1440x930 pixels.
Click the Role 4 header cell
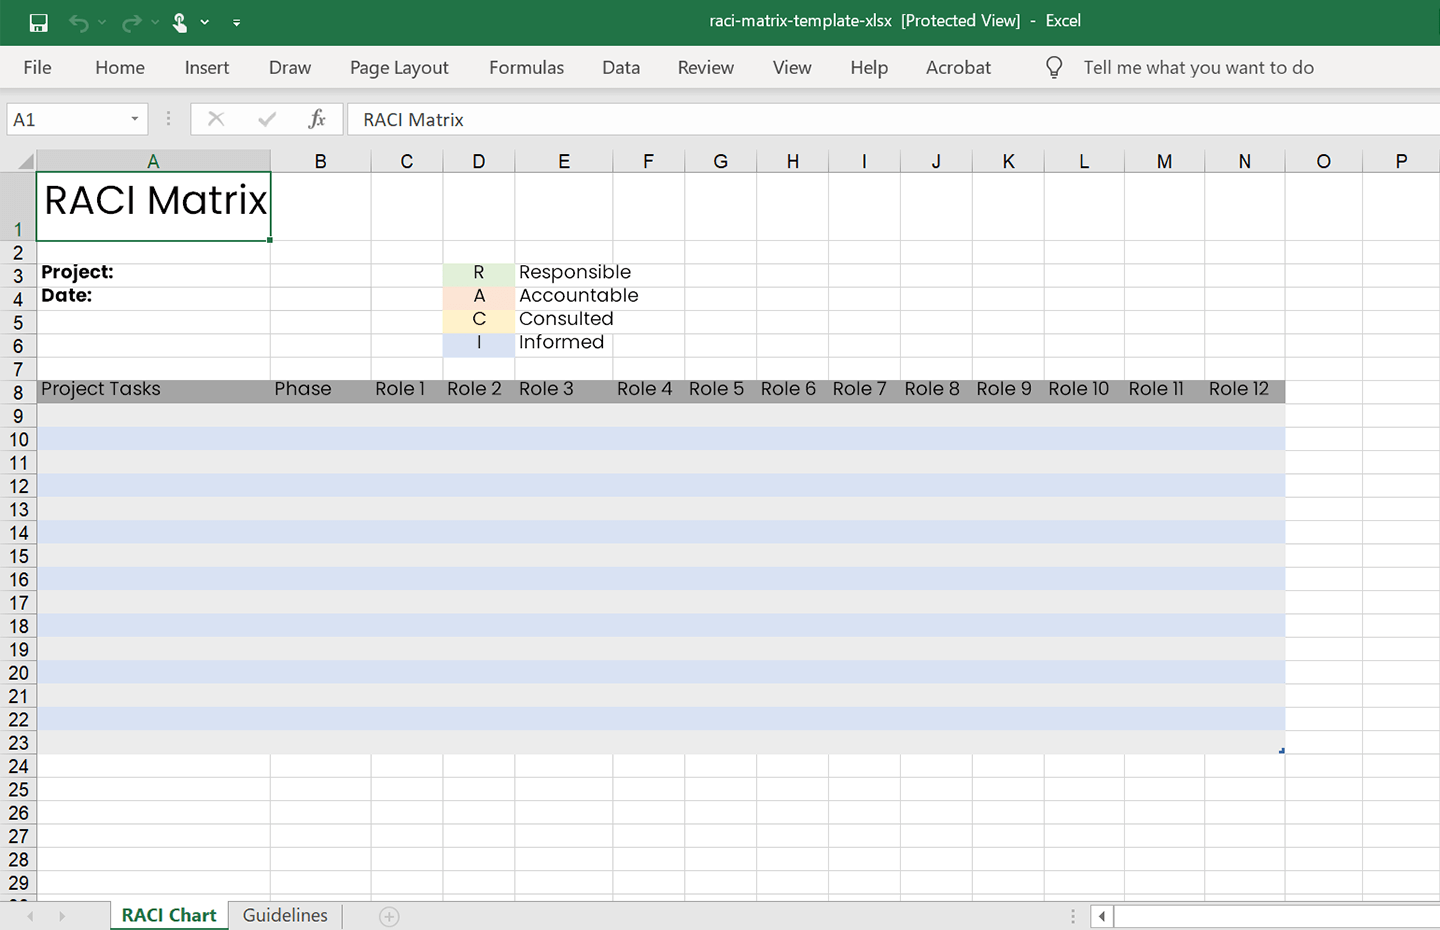(649, 390)
